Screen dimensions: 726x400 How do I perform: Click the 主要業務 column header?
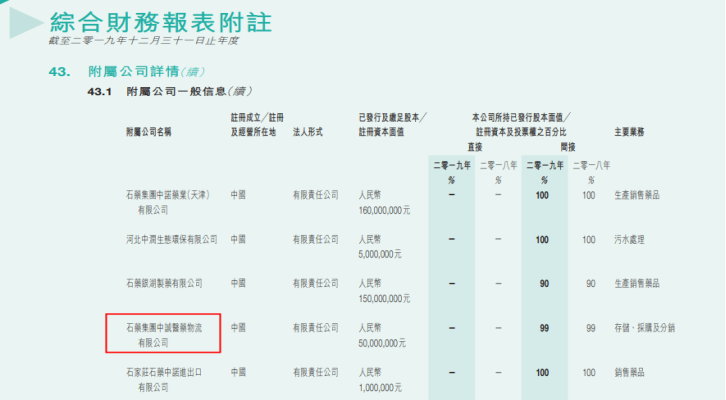tap(628, 131)
